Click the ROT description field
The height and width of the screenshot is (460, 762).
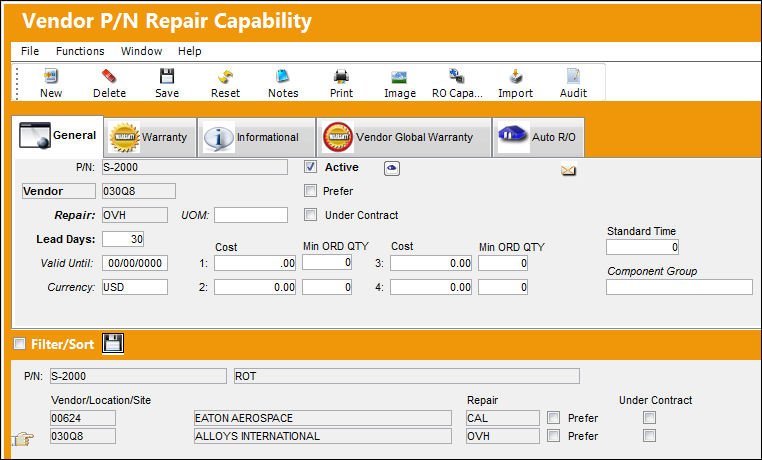tap(407, 376)
